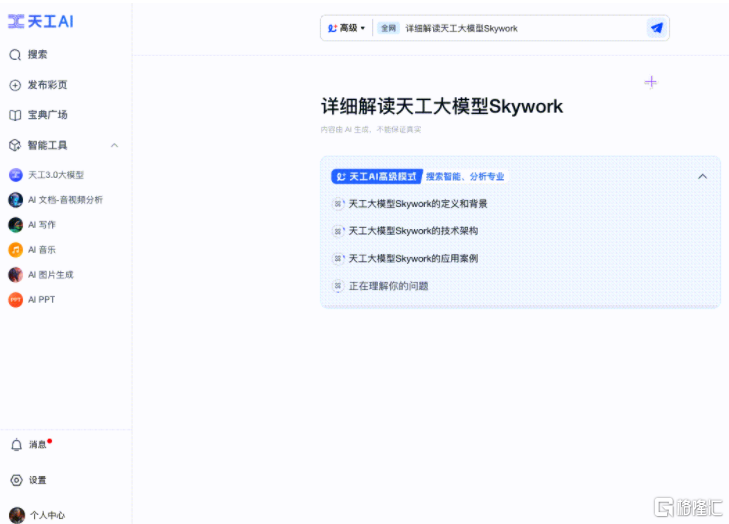Click the 天工AI高级模式 badge
This screenshot has height=524, width=729.
click(377, 177)
